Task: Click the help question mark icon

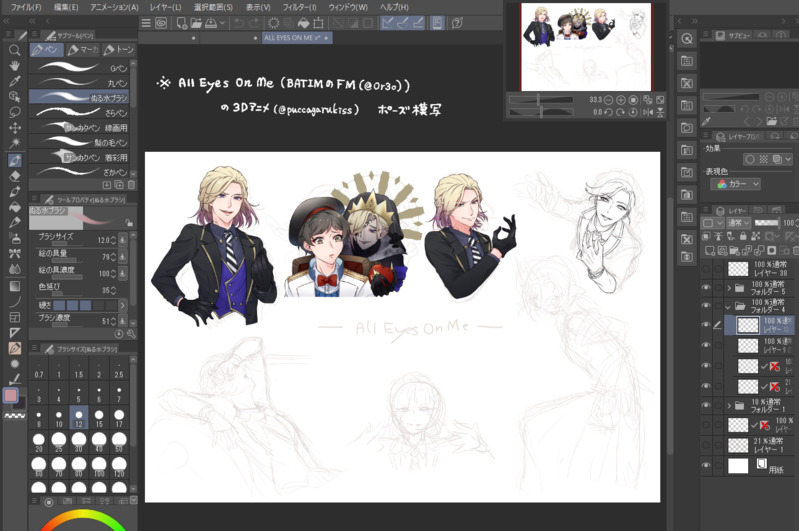Action: click(457, 23)
